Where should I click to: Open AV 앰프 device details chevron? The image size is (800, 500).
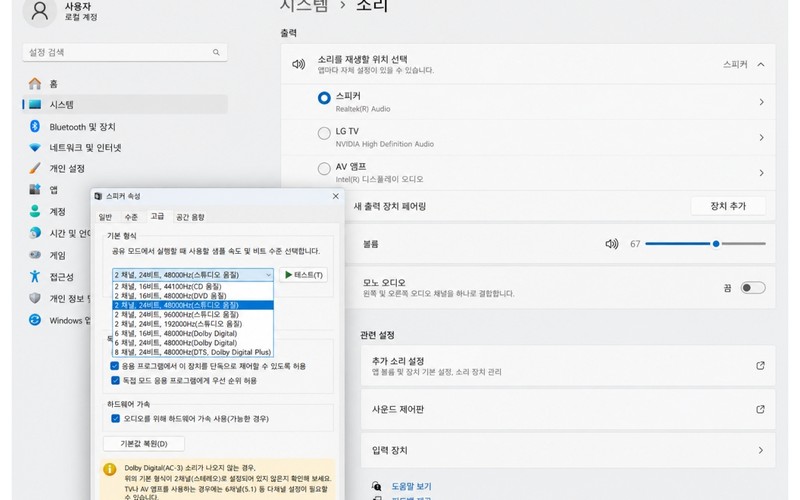pyautogui.click(x=761, y=173)
